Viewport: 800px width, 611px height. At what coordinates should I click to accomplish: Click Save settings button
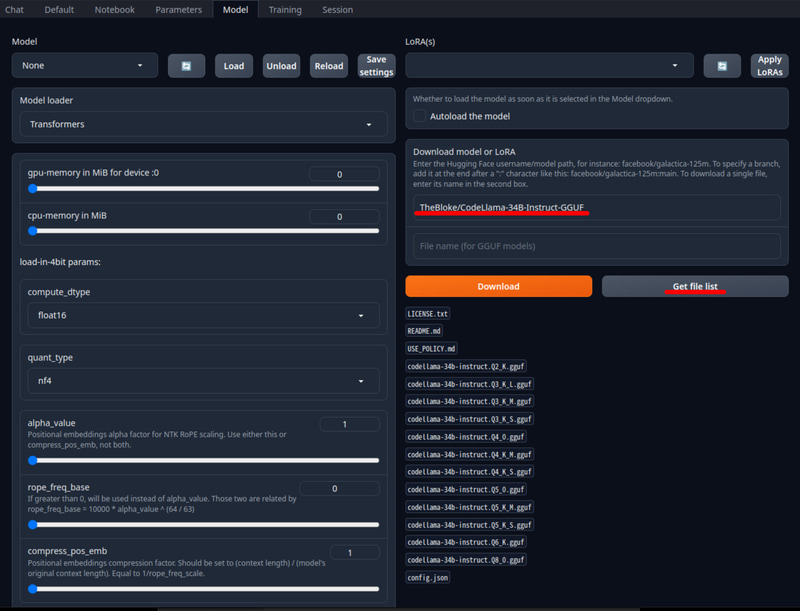(376, 66)
